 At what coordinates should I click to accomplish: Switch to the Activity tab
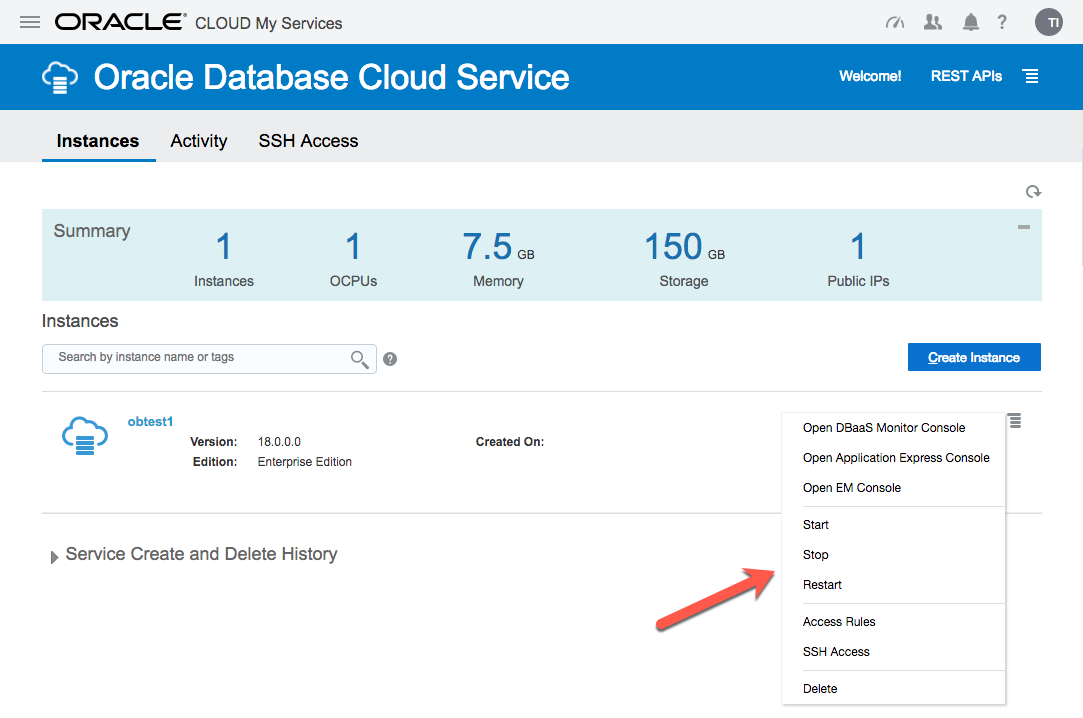point(199,141)
